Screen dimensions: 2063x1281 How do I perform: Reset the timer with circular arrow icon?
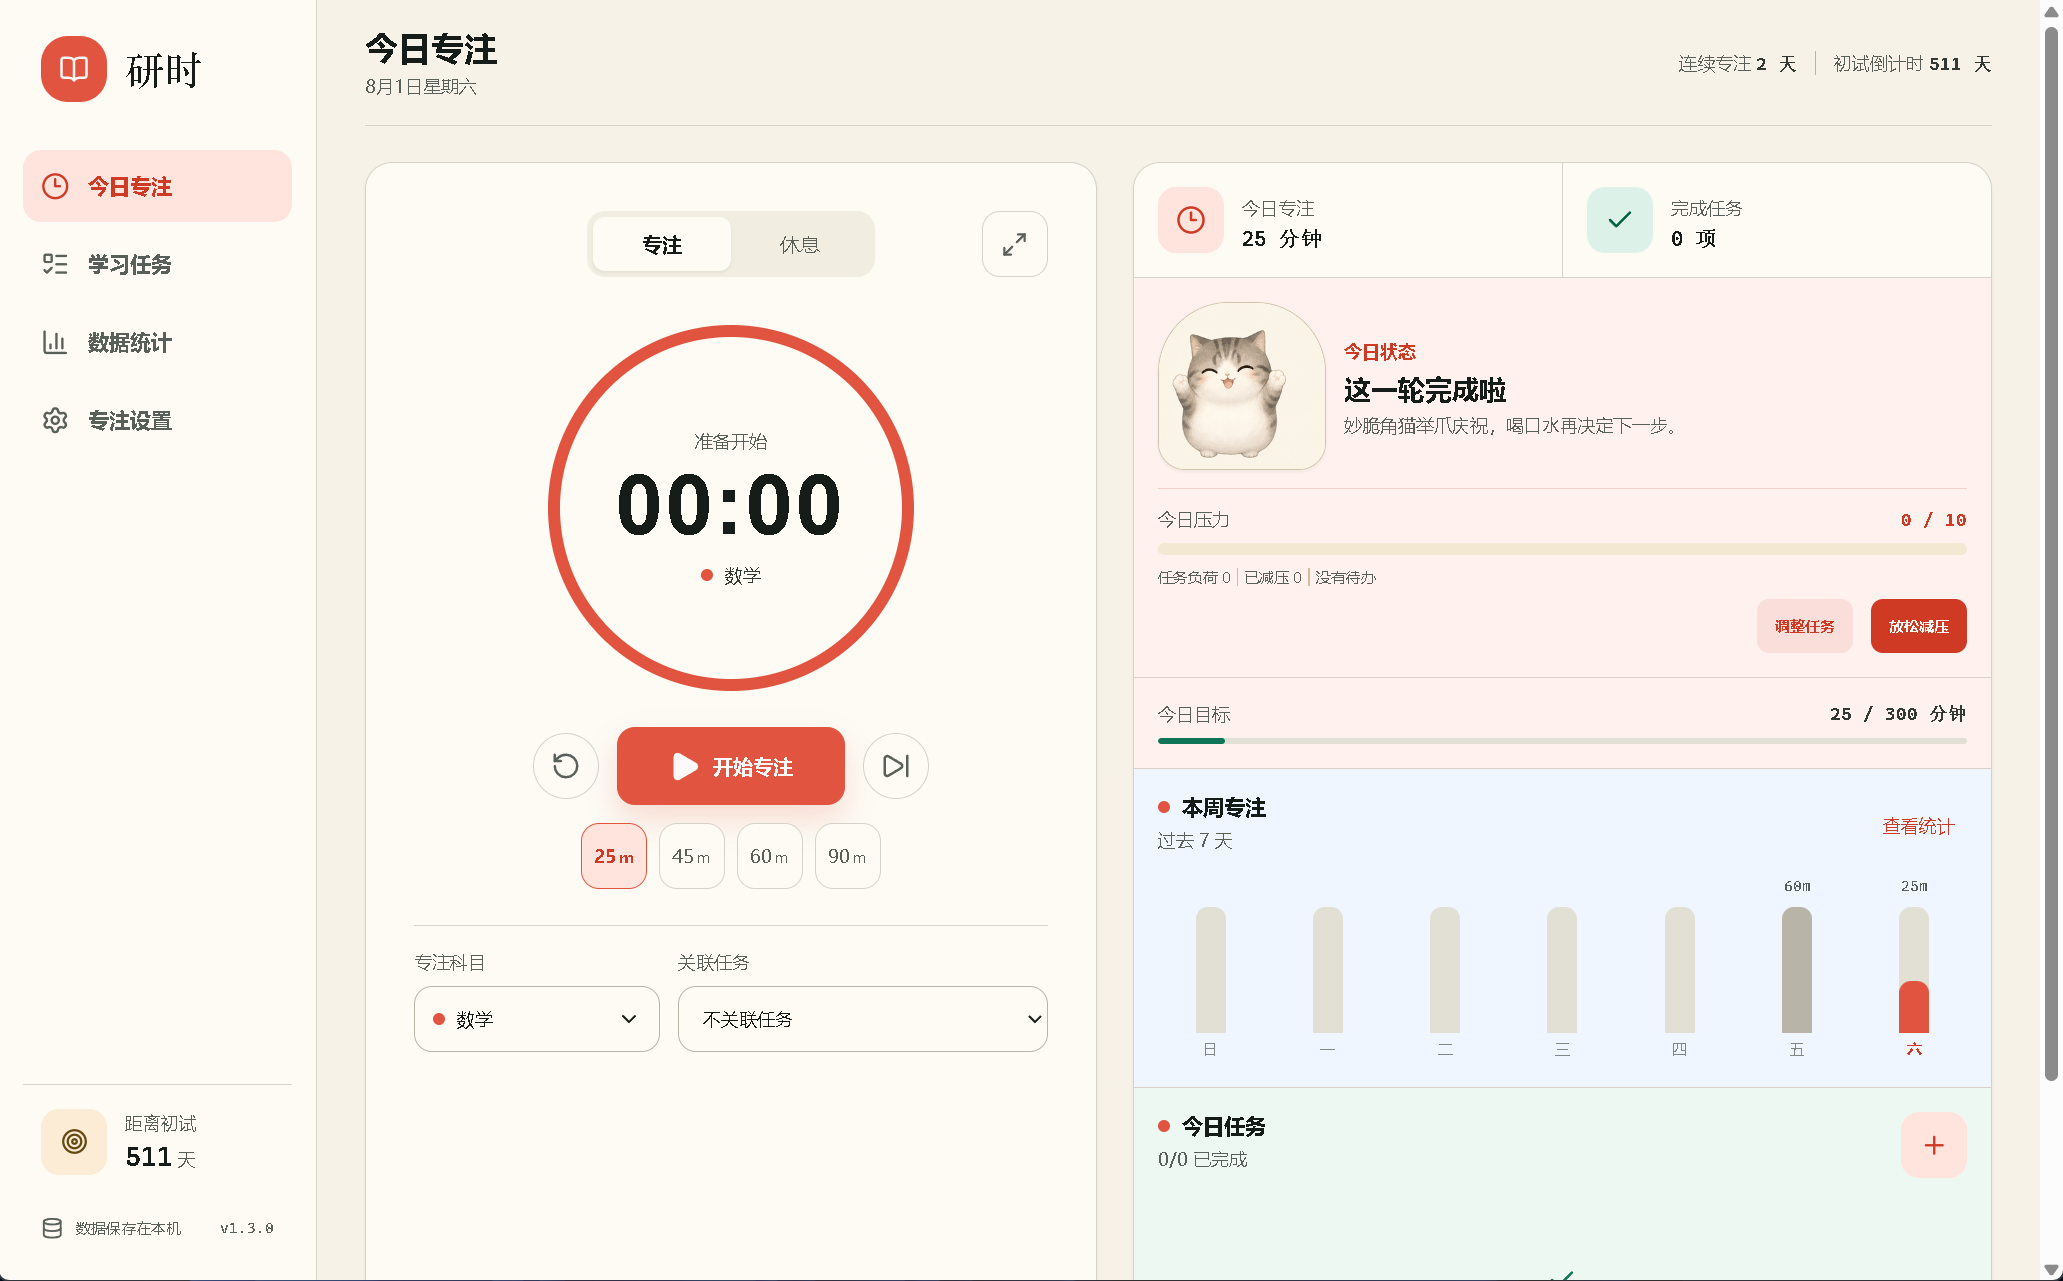pyautogui.click(x=566, y=766)
